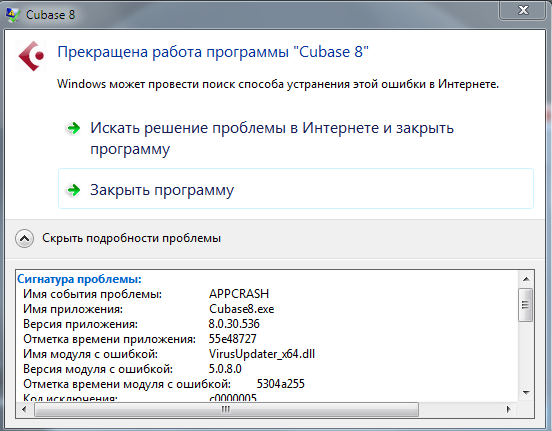
Task: Click the Сигнатура проблемы heading
Action: pyautogui.click(x=79, y=279)
